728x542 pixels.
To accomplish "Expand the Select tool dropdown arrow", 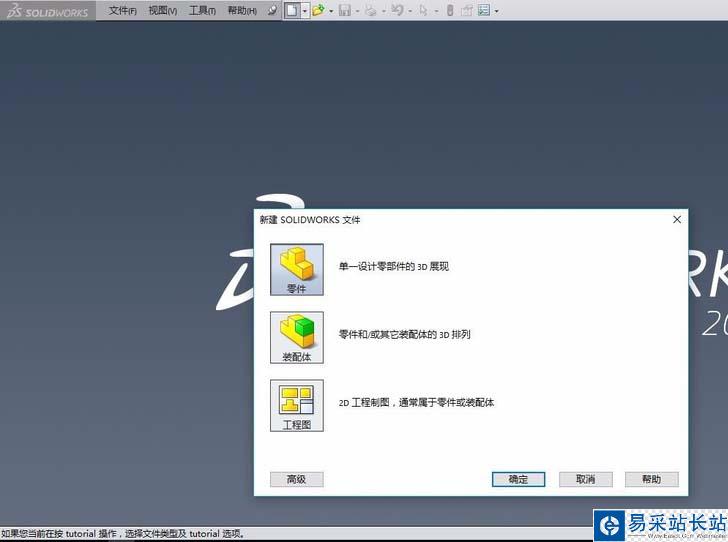I will click(x=436, y=11).
